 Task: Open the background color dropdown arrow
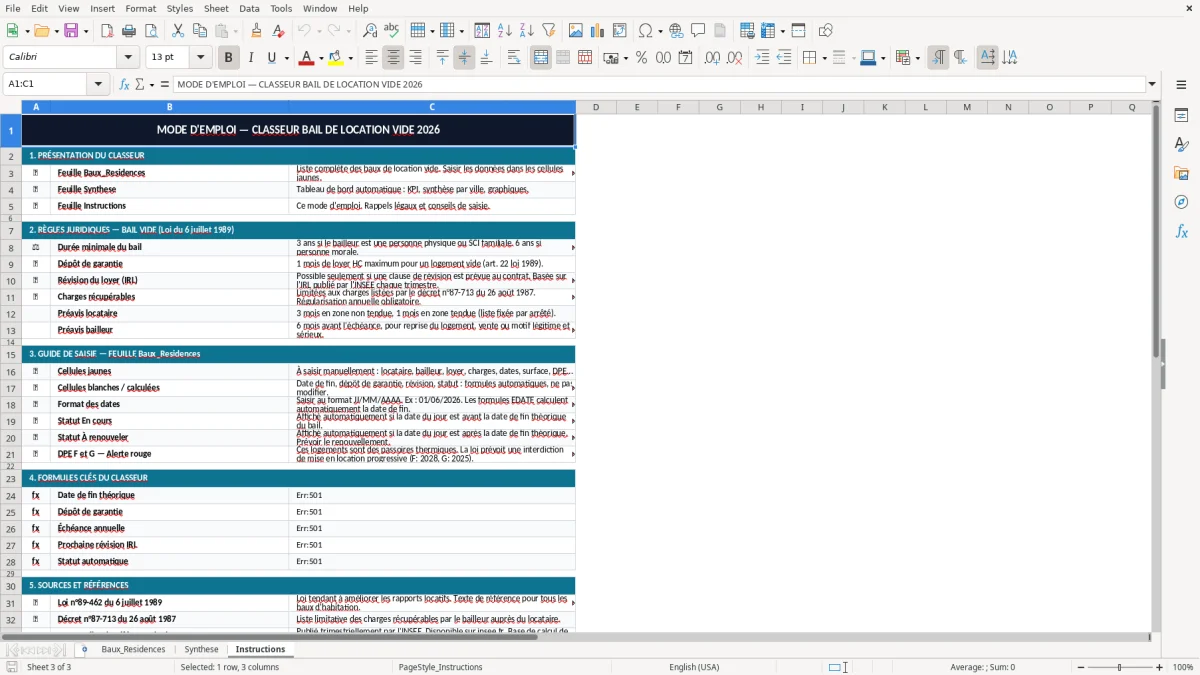(350, 58)
